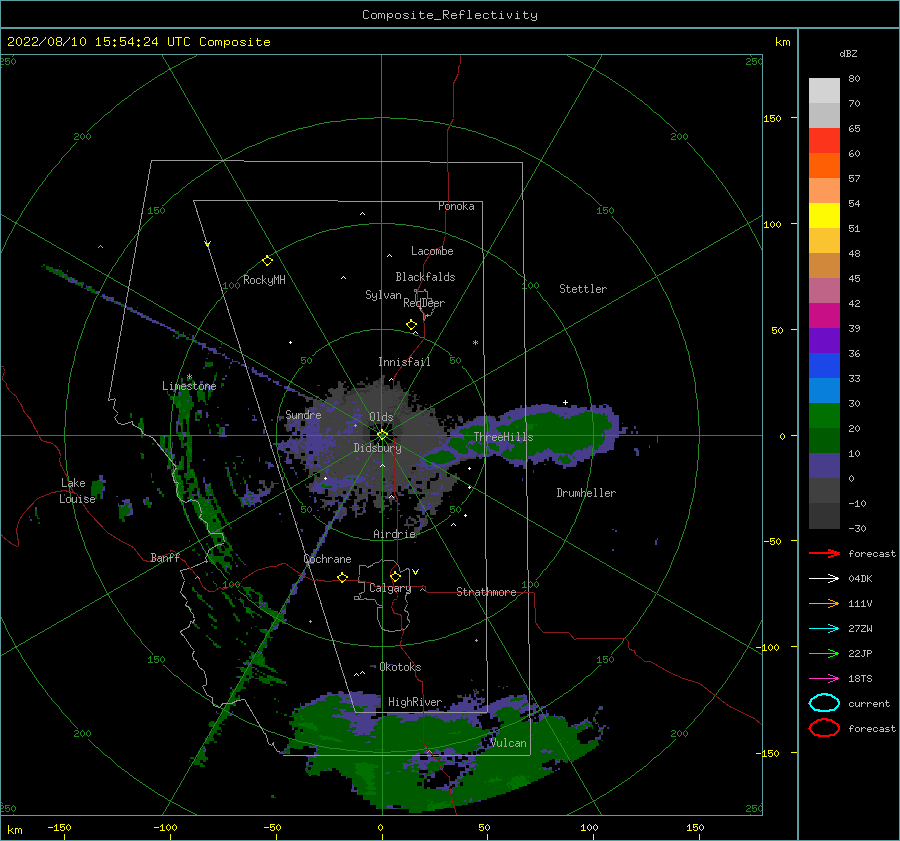Image resolution: width=900 pixels, height=841 pixels.
Task: Select the 20 dBZ green color swatch
Action: click(x=824, y=415)
